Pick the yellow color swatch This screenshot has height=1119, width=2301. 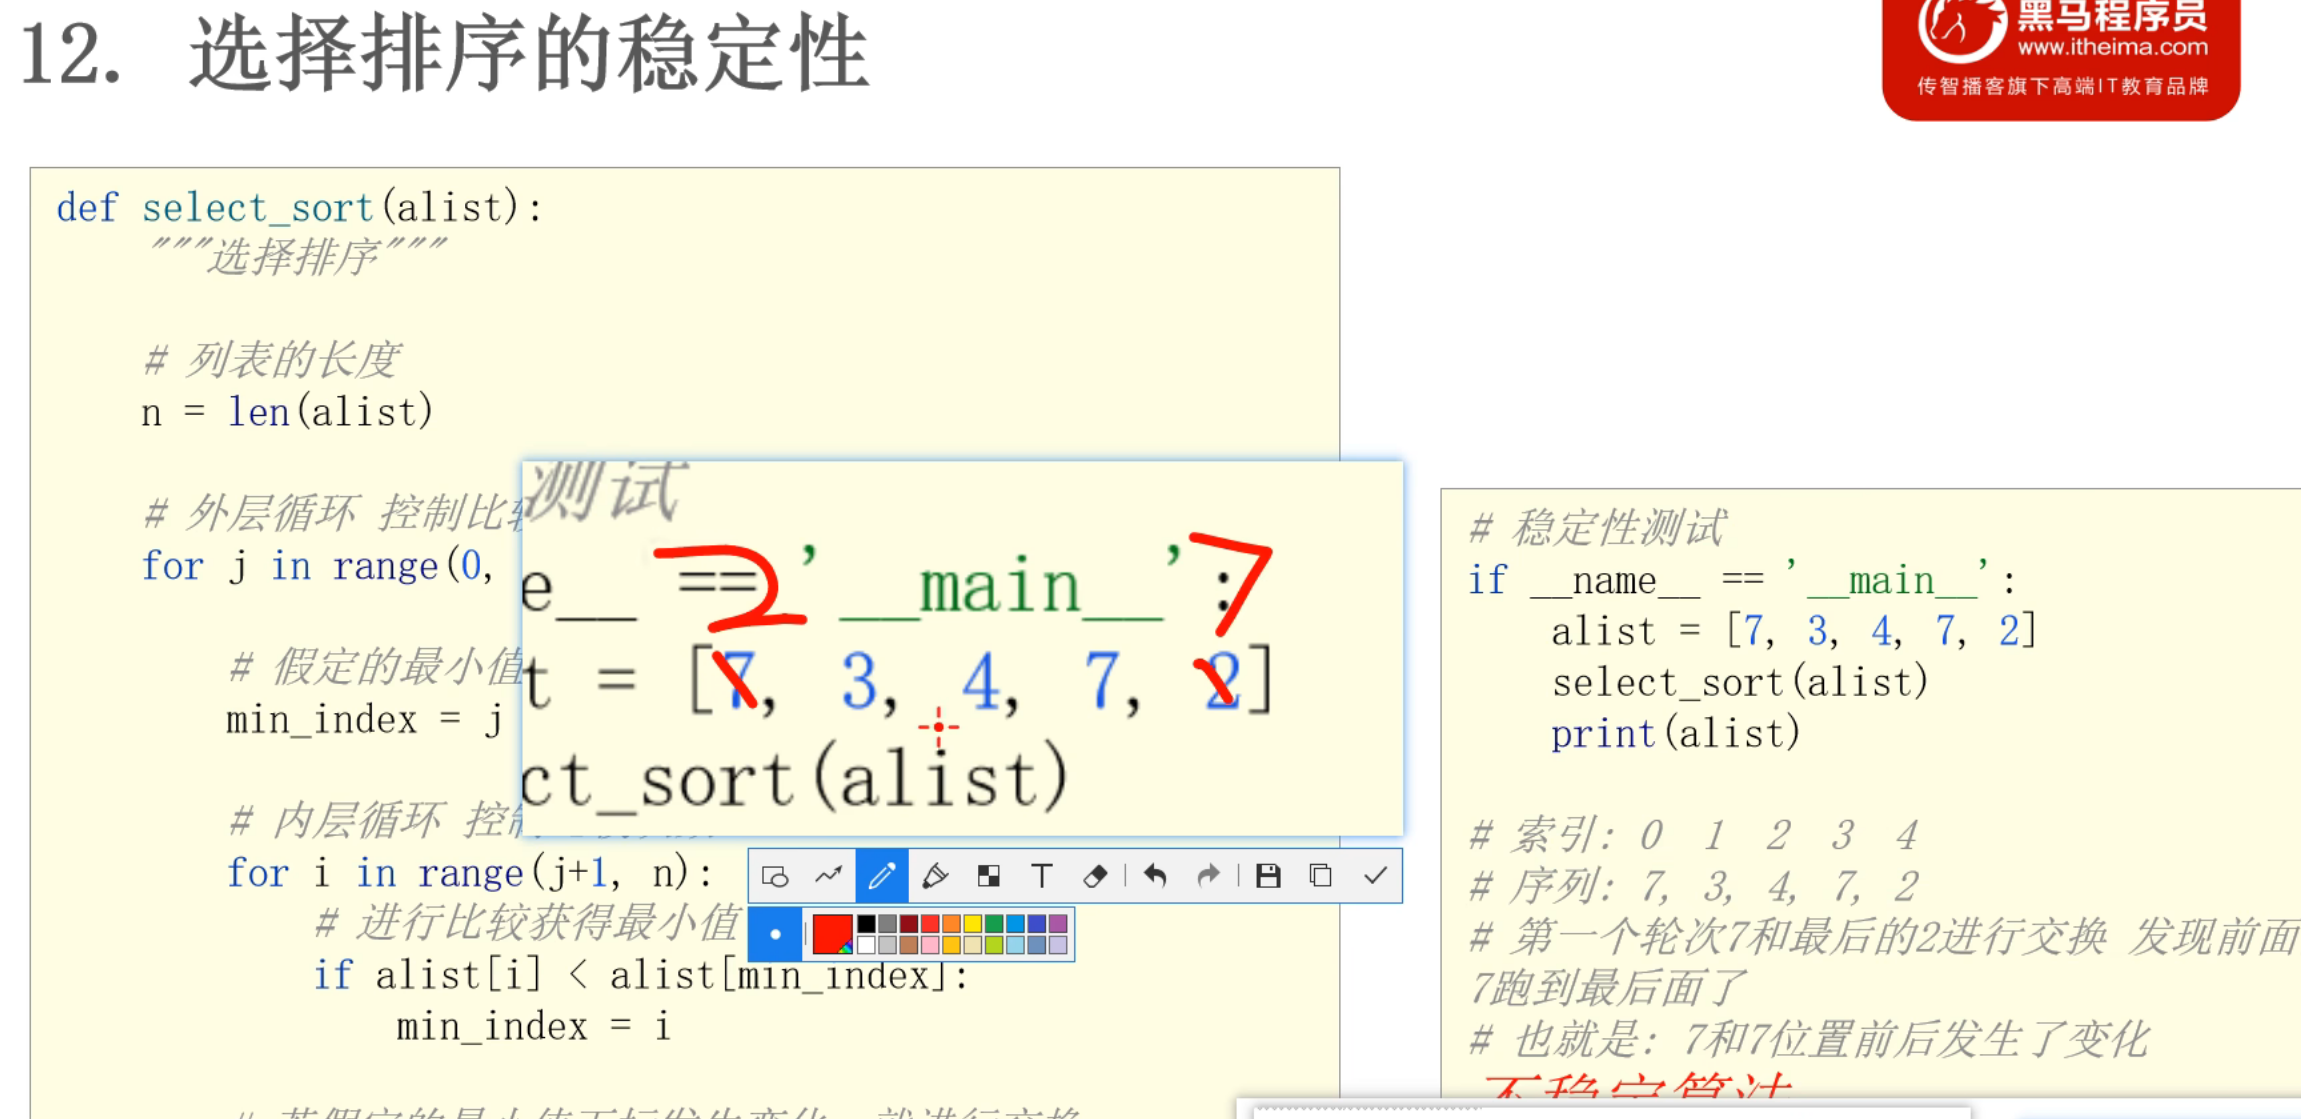(973, 924)
